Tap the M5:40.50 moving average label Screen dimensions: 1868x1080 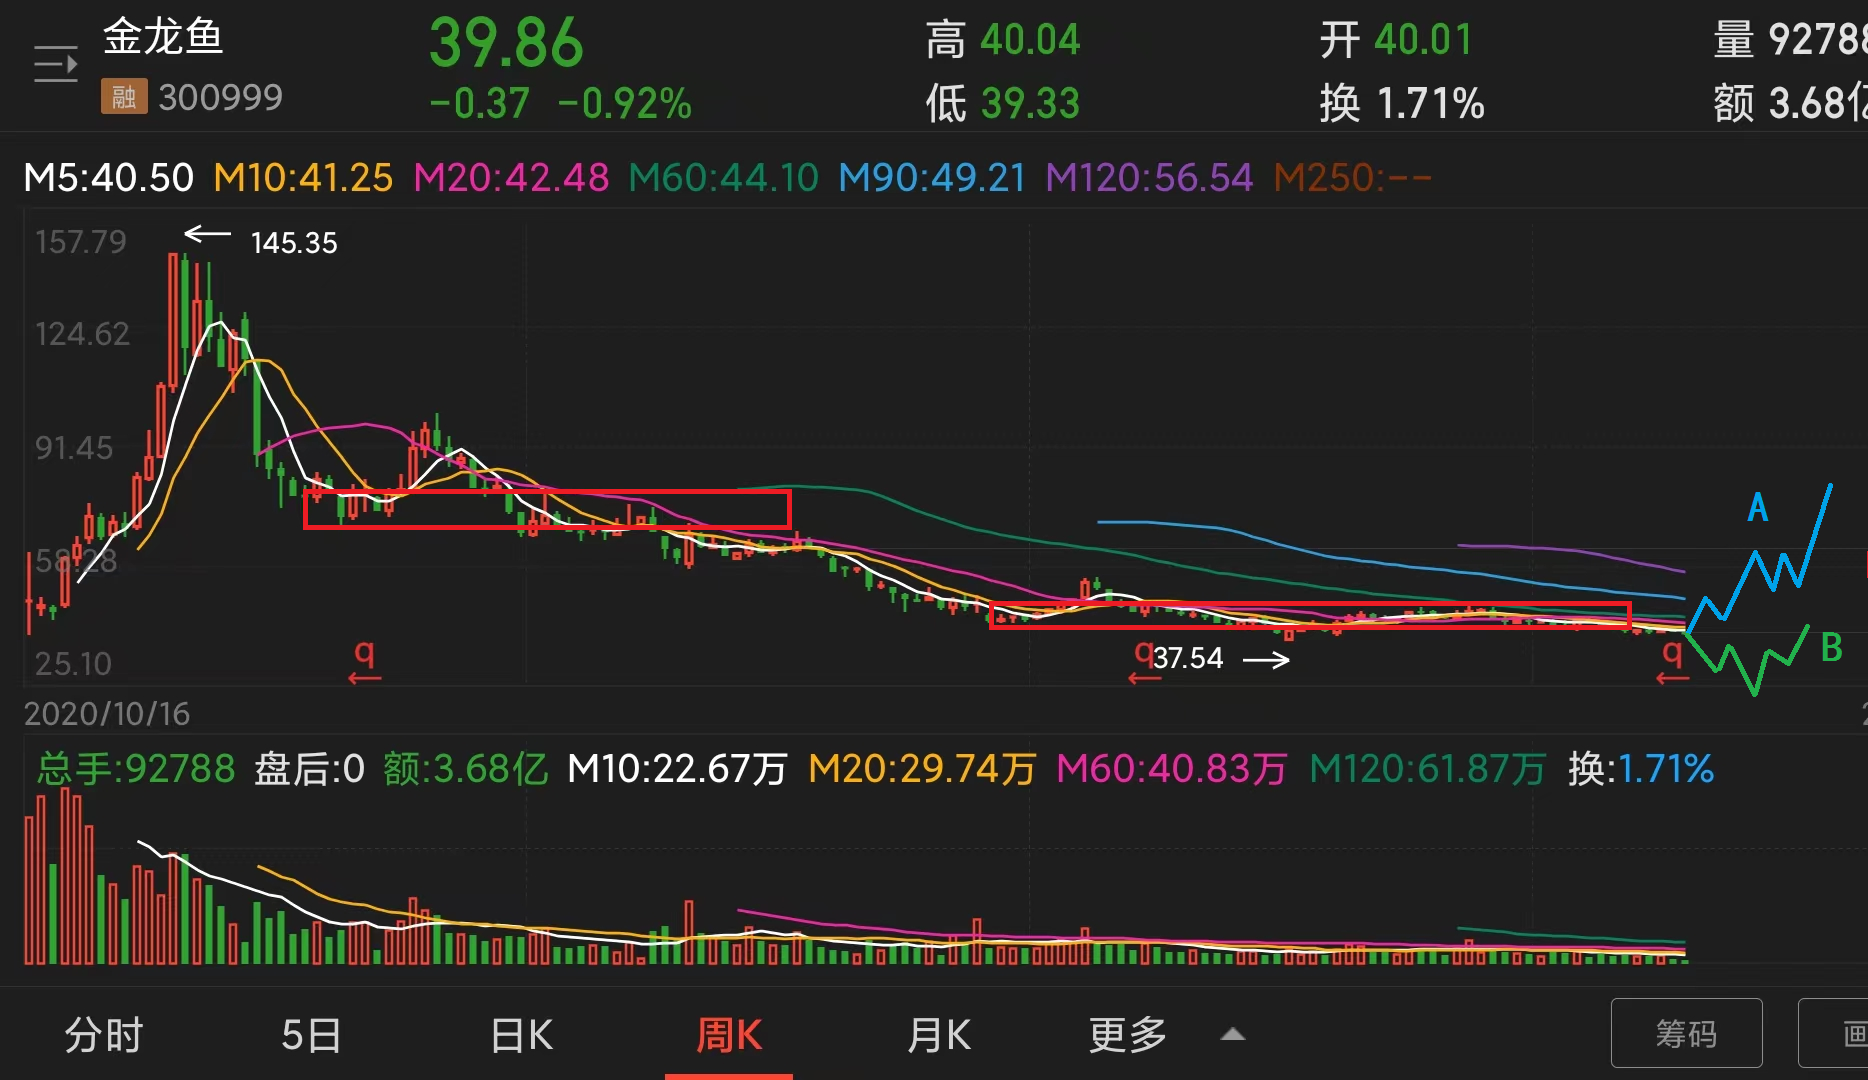pyautogui.click(x=108, y=178)
